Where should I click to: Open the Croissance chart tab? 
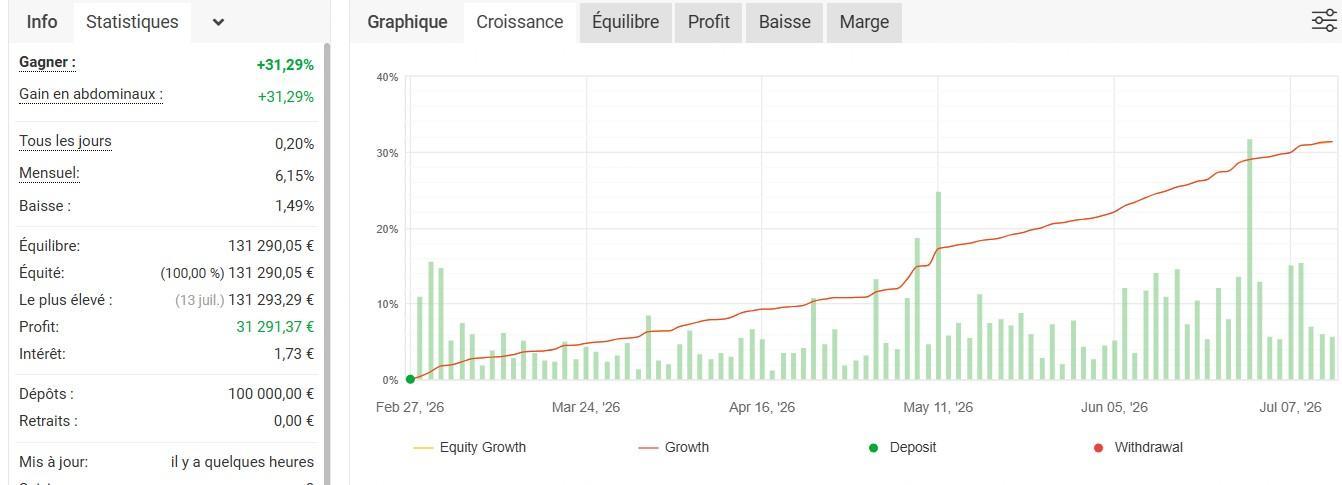click(x=520, y=22)
